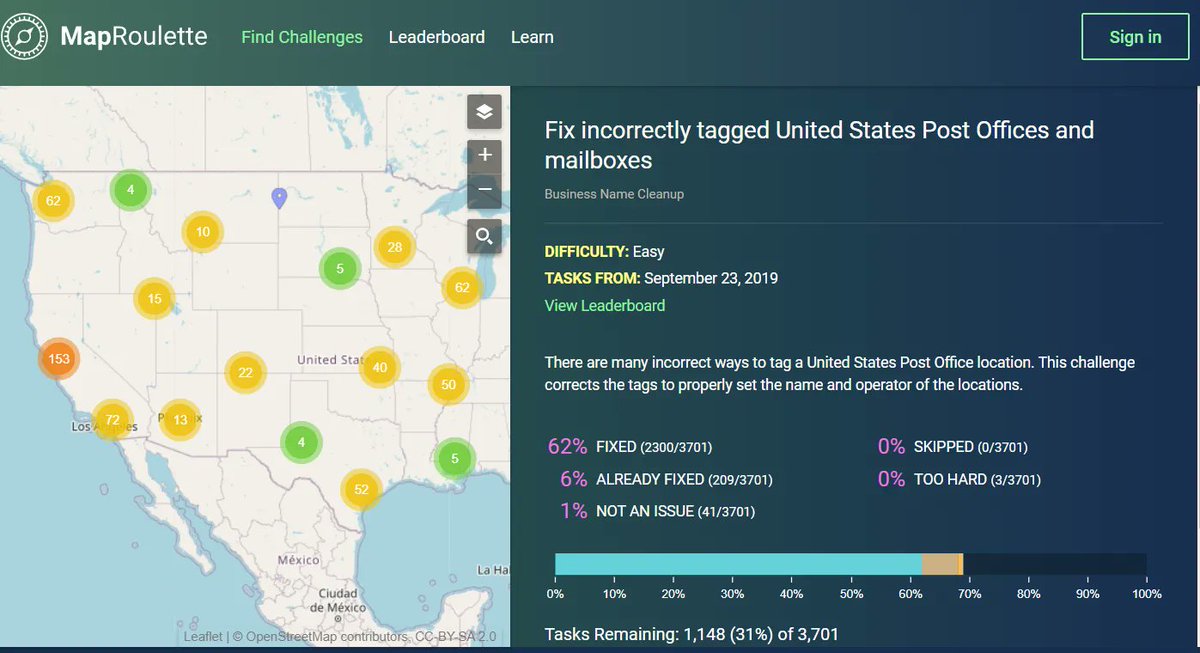The width and height of the screenshot is (1200, 653).
Task: Zoom in on the map
Action: pos(484,155)
